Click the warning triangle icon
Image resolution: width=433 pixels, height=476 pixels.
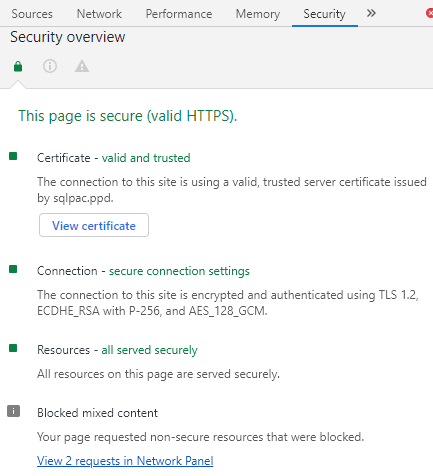coord(82,66)
